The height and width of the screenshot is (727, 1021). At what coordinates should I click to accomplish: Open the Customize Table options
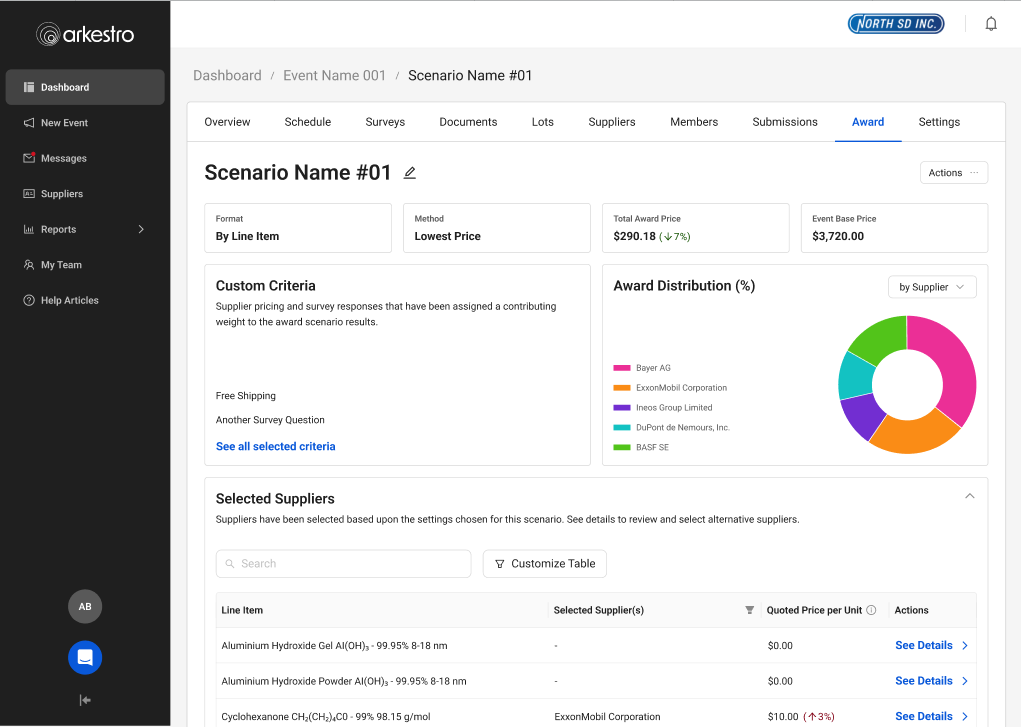pyautogui.click(x=544, y=563)
